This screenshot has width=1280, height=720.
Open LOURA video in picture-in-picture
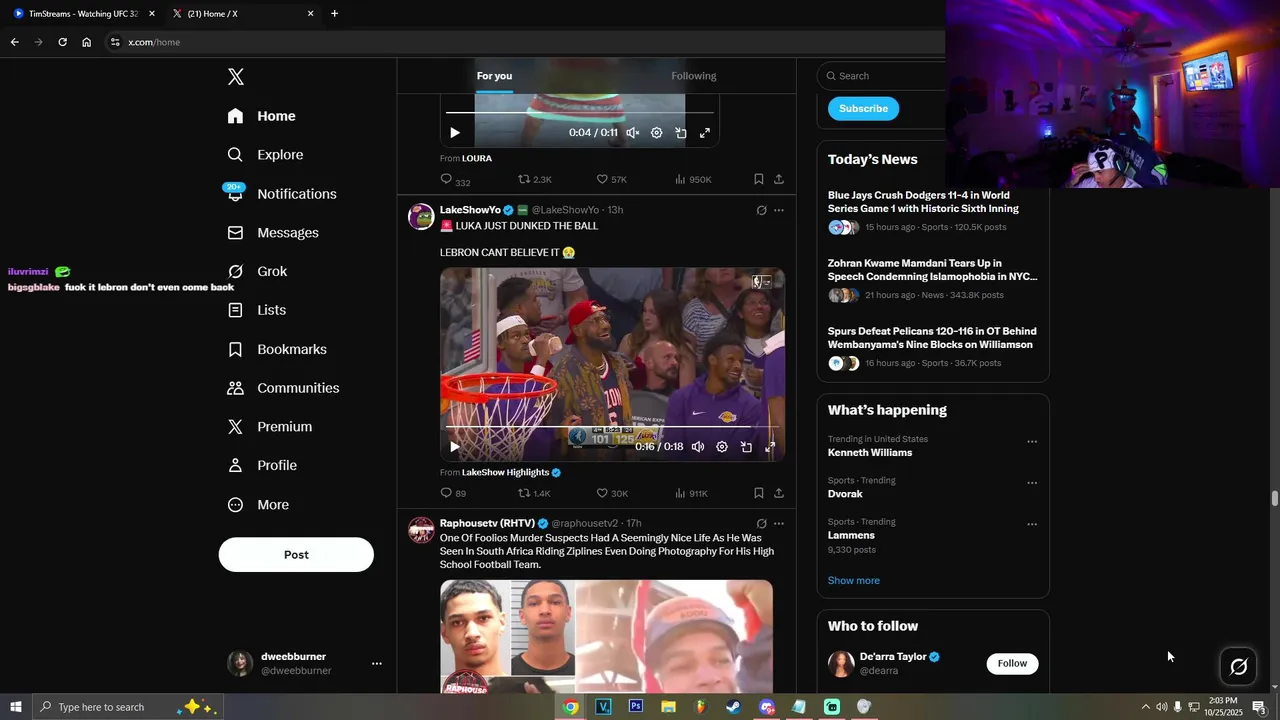click(x=681, y=133)
